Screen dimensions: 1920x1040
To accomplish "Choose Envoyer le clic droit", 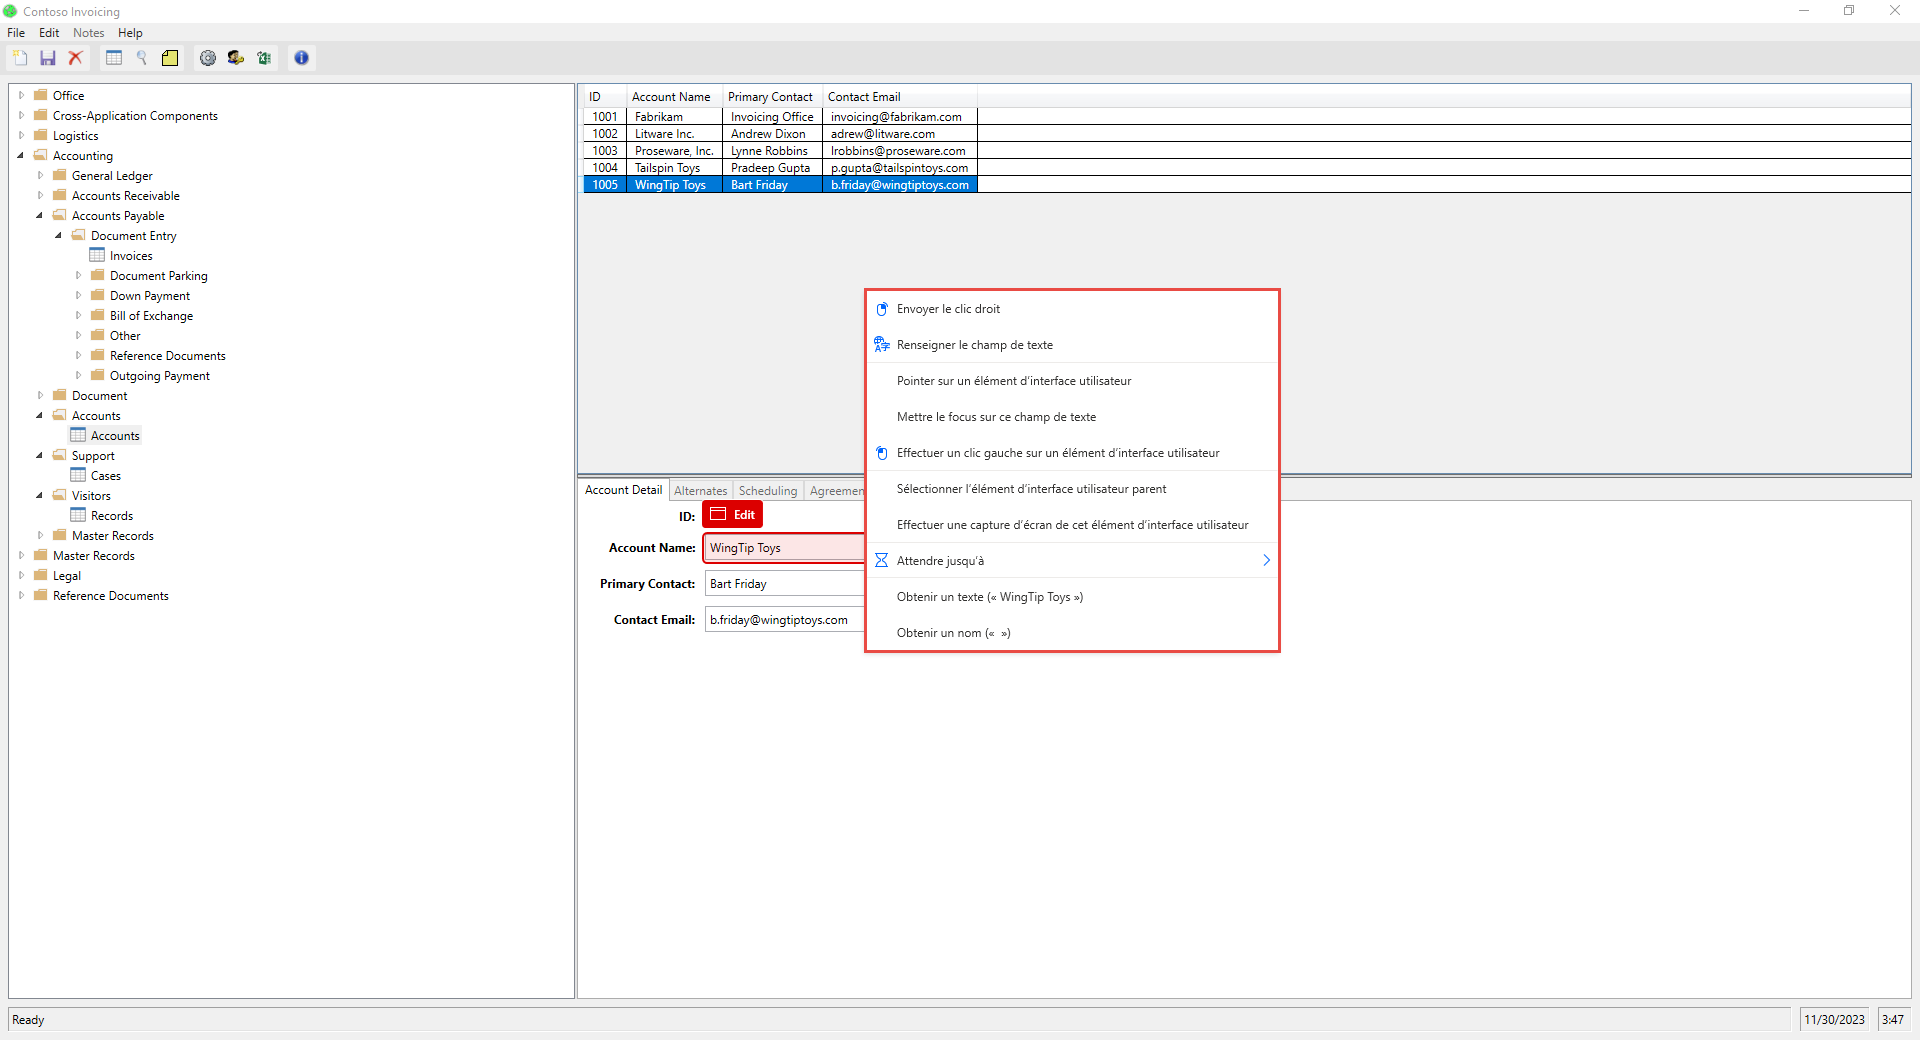I will click(1072, 309).
